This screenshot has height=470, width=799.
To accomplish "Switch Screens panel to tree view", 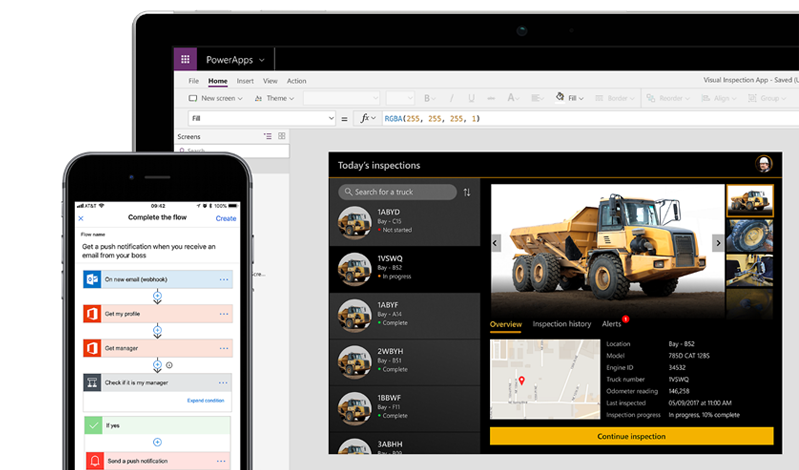I will pyautogui.click(x=268, y=136).
